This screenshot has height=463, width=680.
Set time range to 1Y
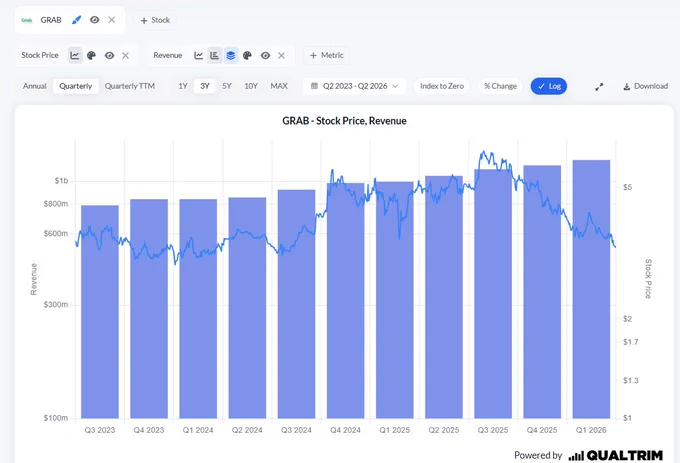(183, 86)
